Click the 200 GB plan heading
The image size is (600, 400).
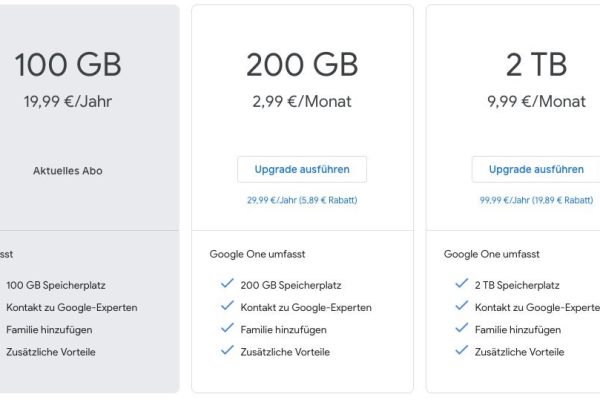tap(302, 65)
